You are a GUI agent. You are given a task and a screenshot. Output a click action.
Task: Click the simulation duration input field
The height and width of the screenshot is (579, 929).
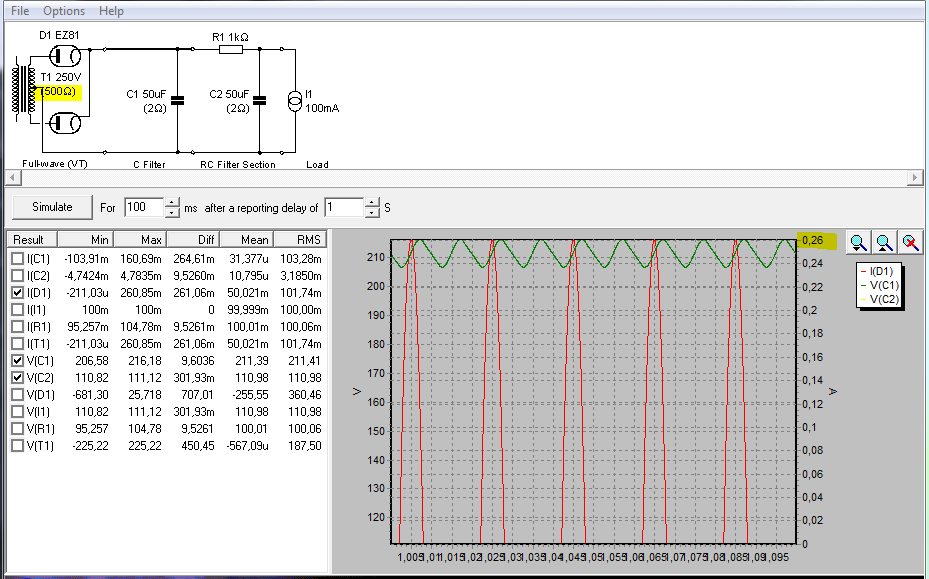[143, 207]
